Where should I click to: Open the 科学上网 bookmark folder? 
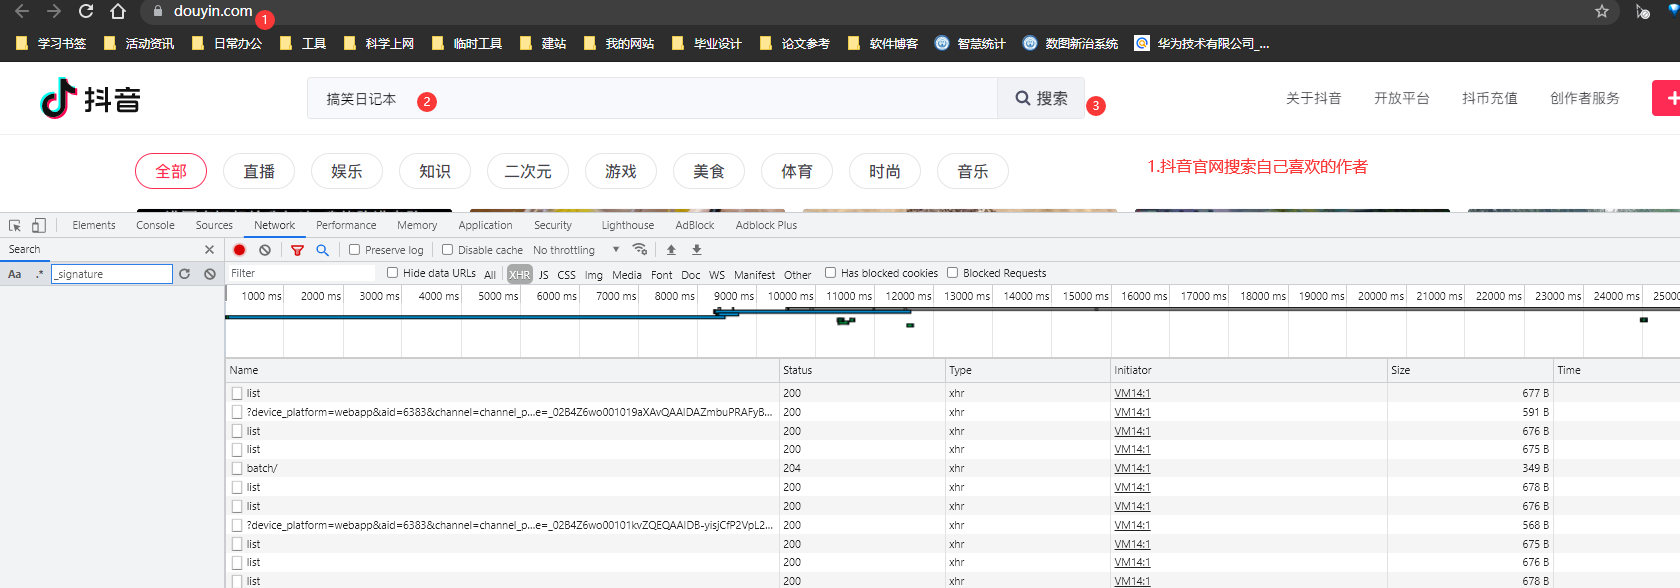[x=379, y=43]
